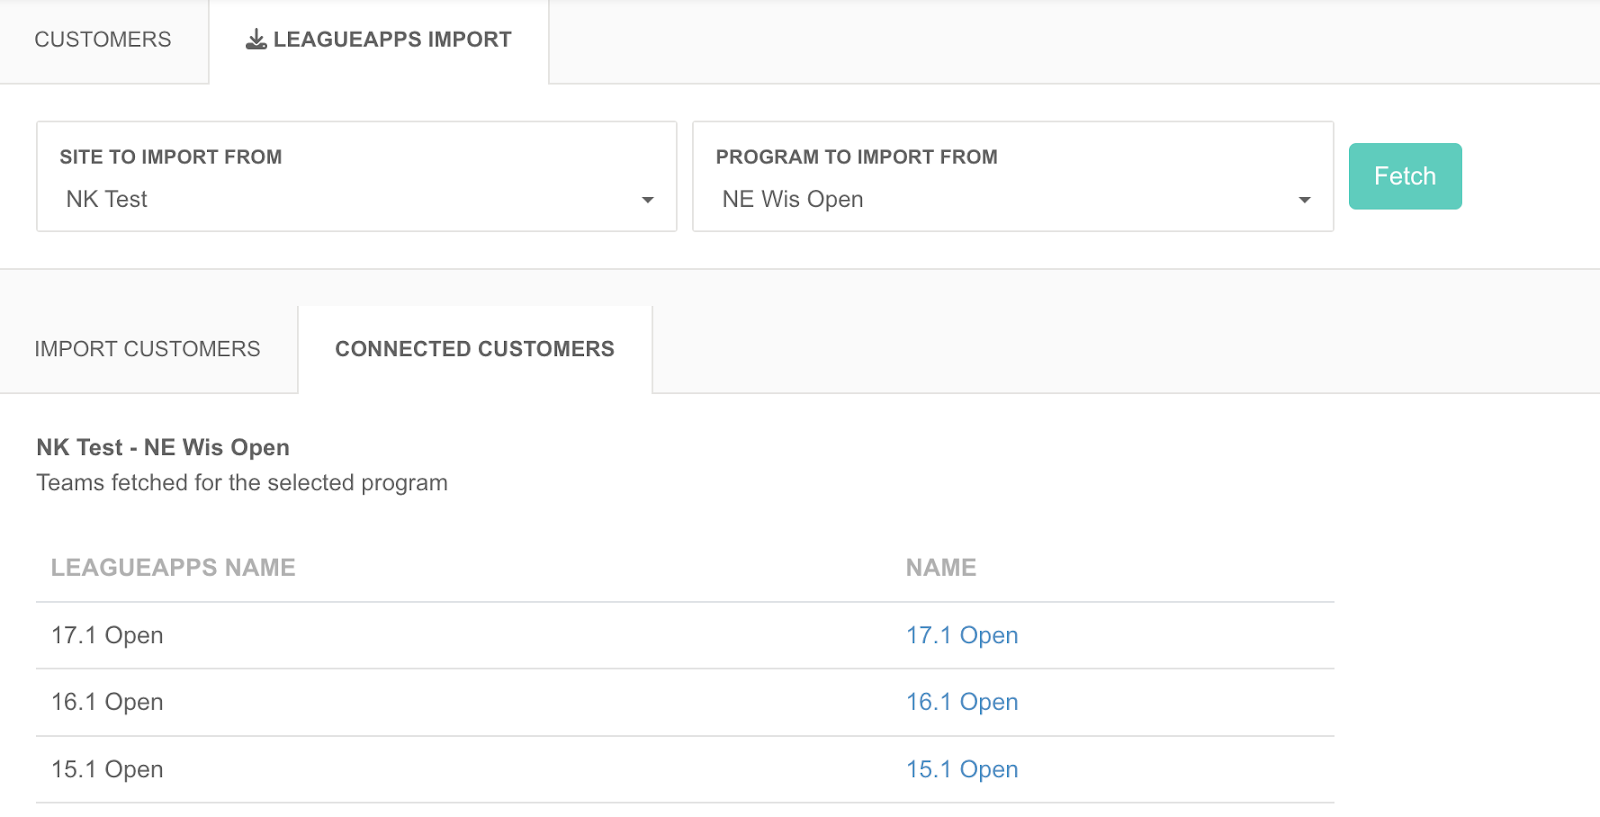Image resolution: width=1600 pixels, height=817 pixels.
Task: Switch to the Customers tab
Action: 103,40
